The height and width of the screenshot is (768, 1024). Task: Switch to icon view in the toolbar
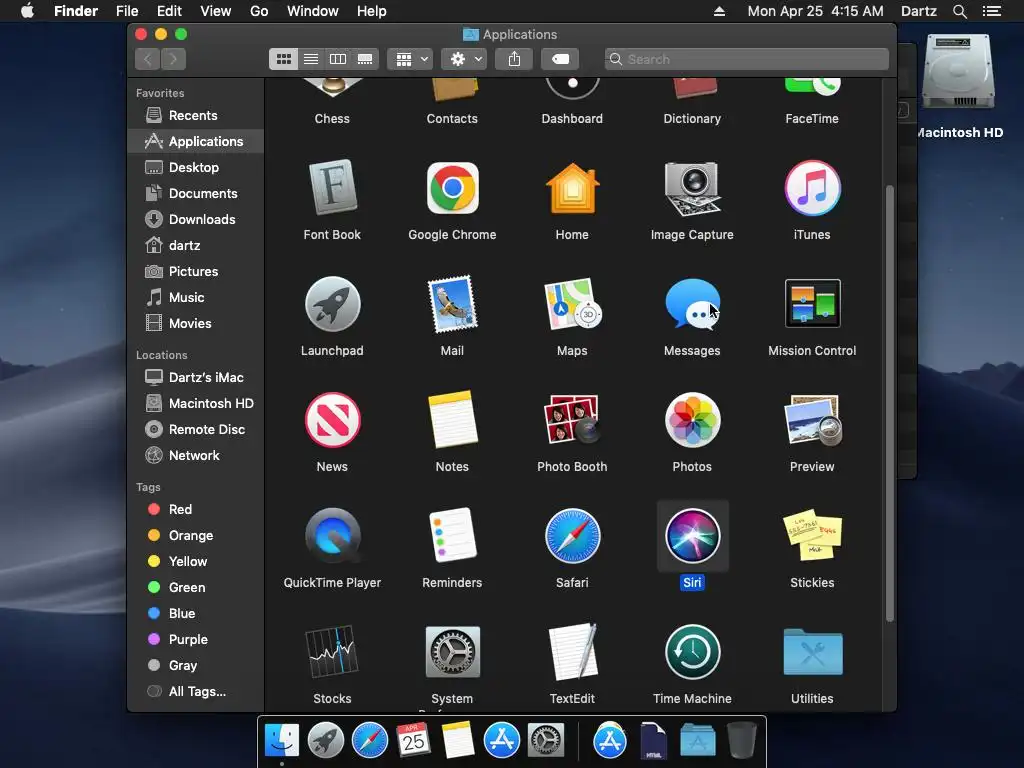click(x=283, y=59)
